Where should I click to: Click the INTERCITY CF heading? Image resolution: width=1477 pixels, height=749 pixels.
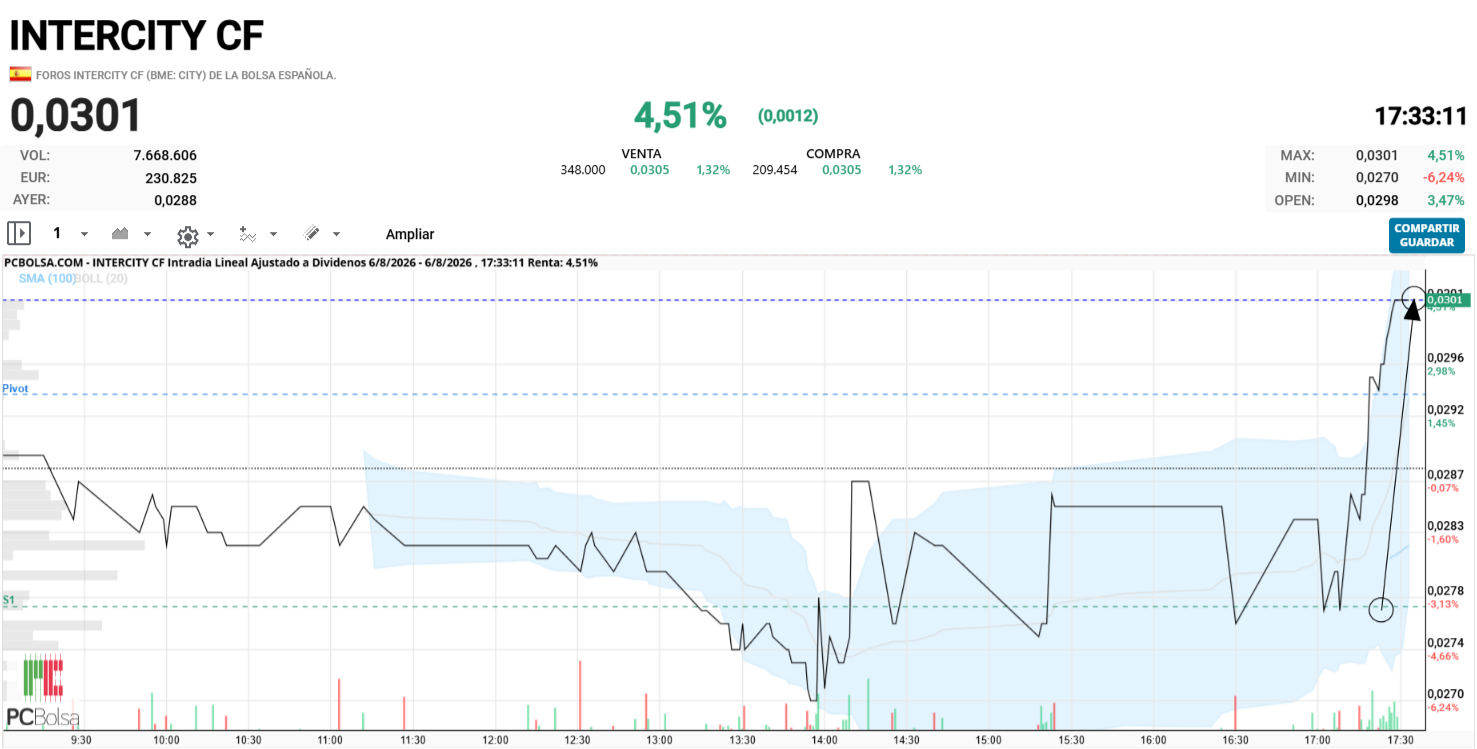pyautogui.click(x=137, y=36)
